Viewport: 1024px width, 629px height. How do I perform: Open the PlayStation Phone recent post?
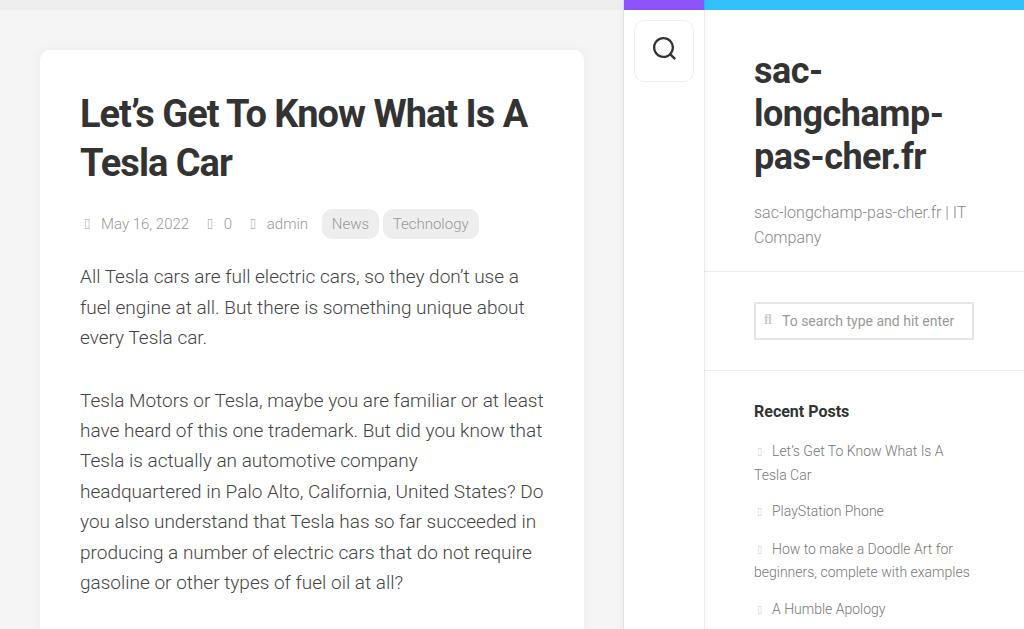pos(827,511)
